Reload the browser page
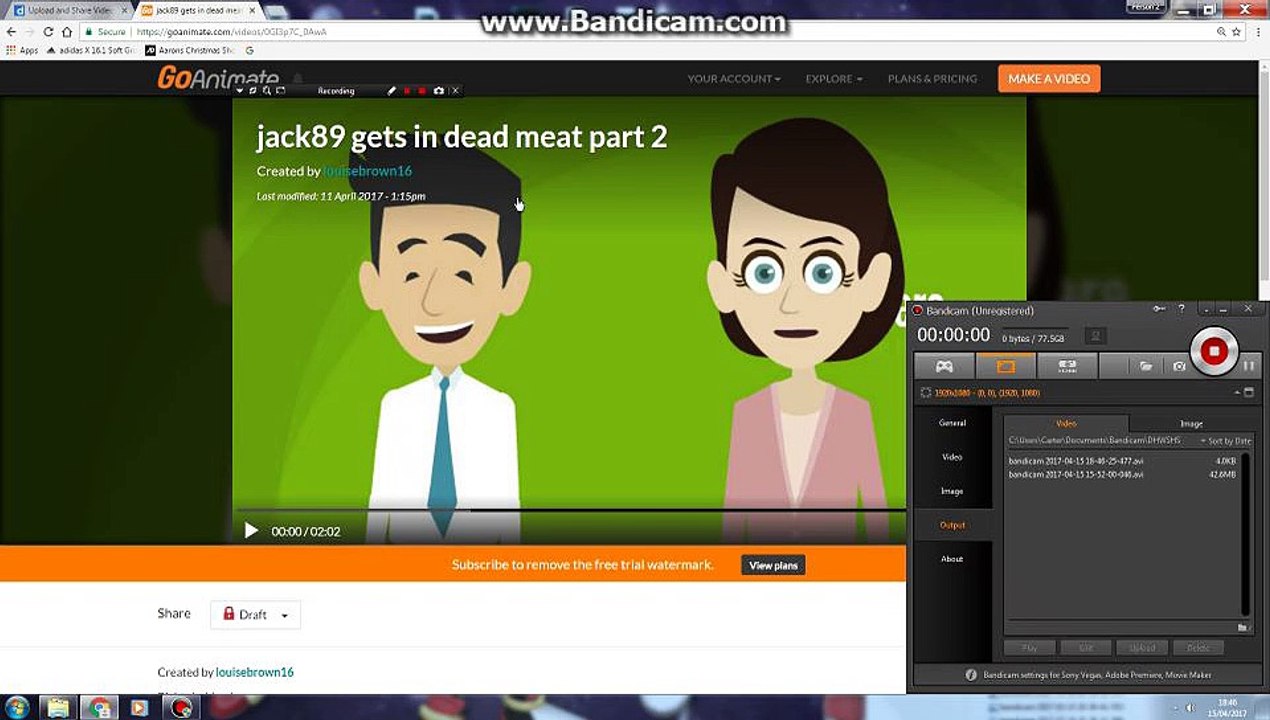Screen dimensions: 1270x720 (48, 32)
